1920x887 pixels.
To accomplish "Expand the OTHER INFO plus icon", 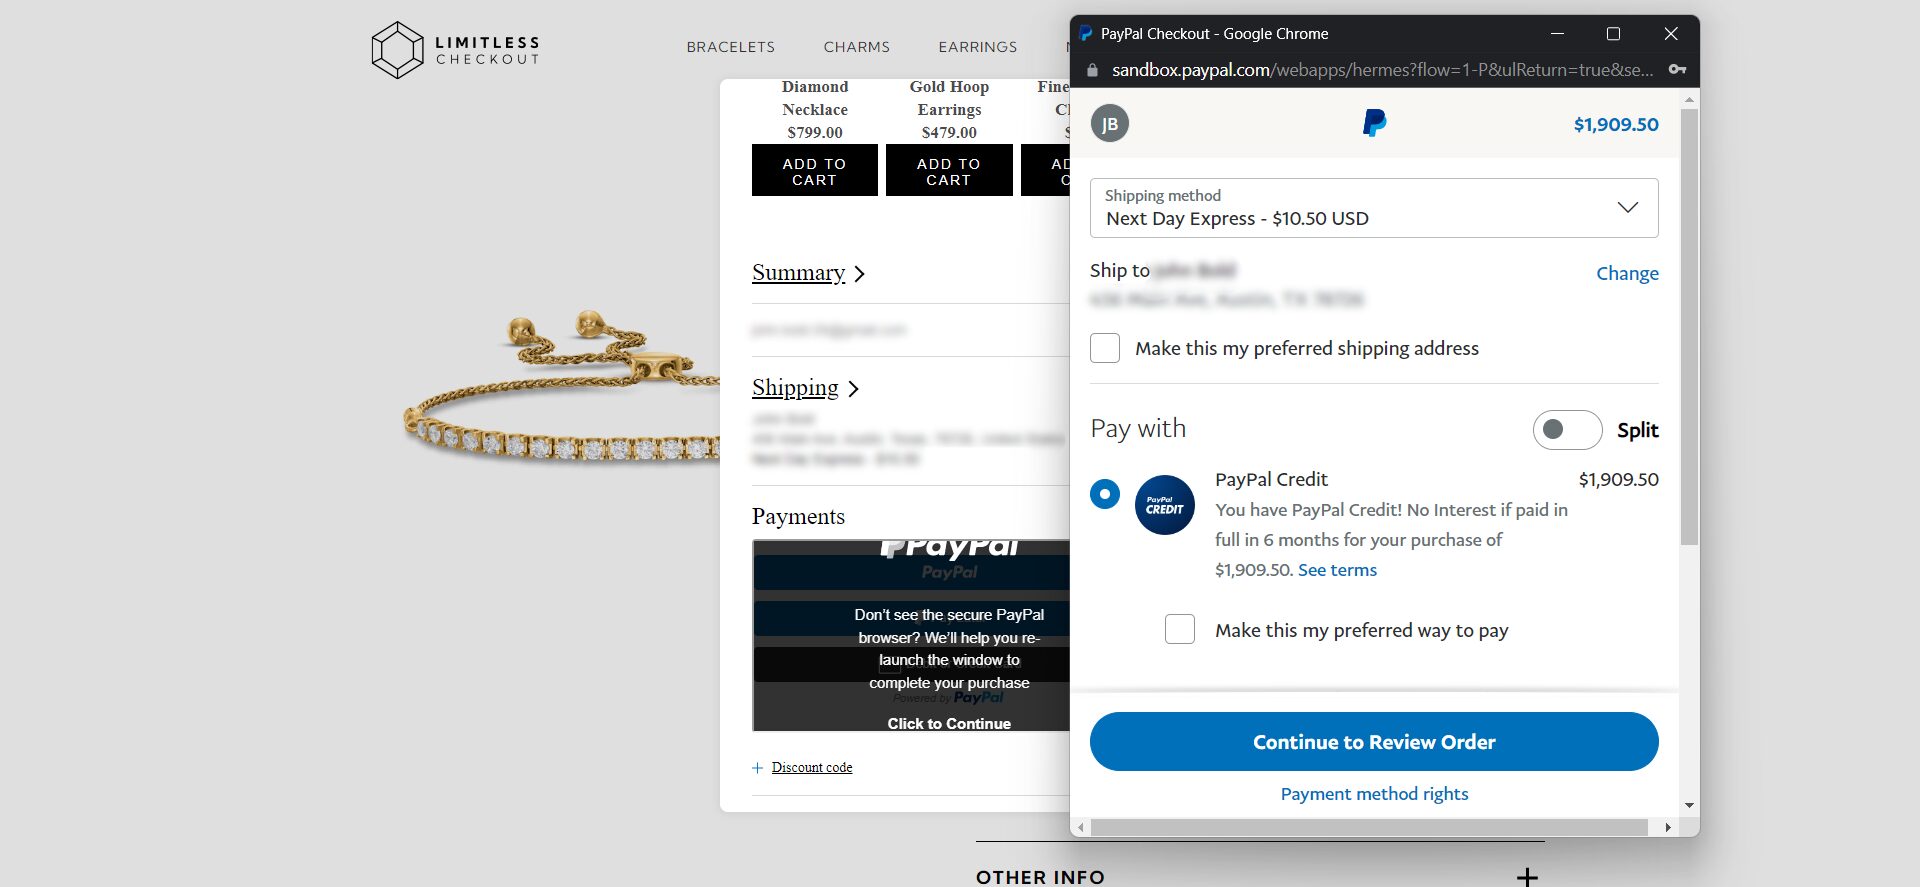I will point(1526,877).
